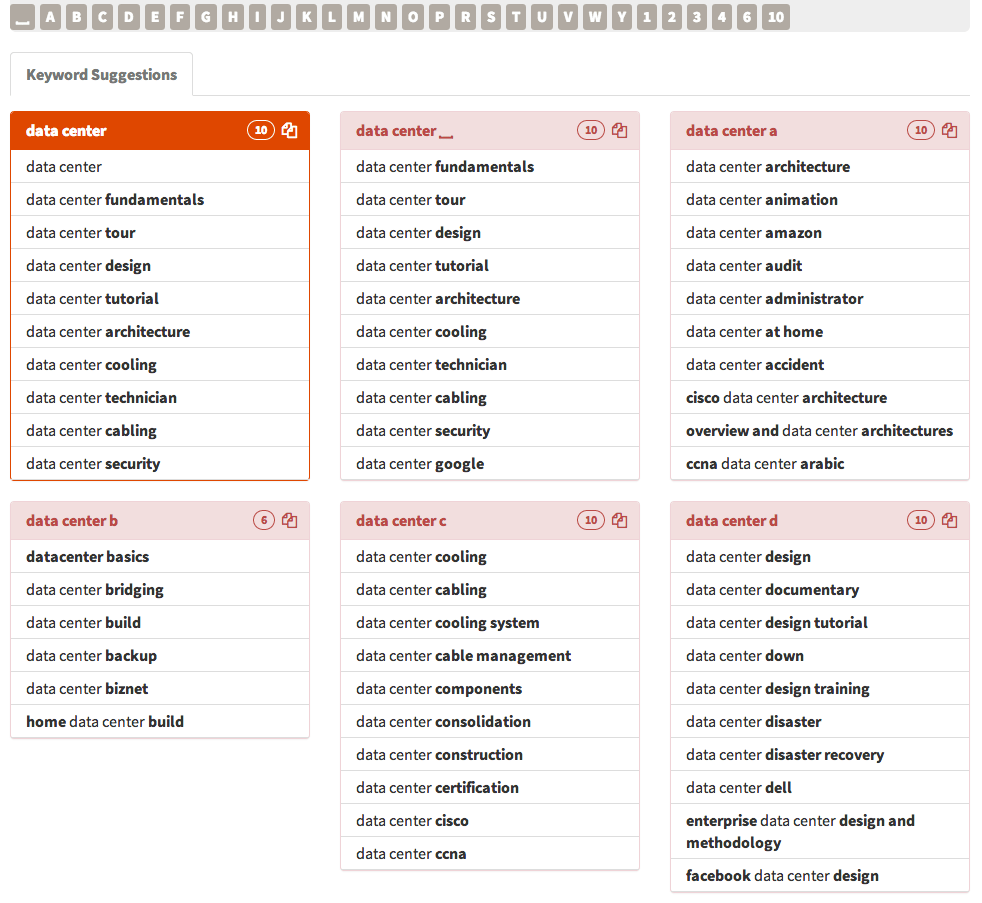Click 'enterprise data center design and methodology' keyword
Viewport: 982px width, 903px height.
(820, 832)
